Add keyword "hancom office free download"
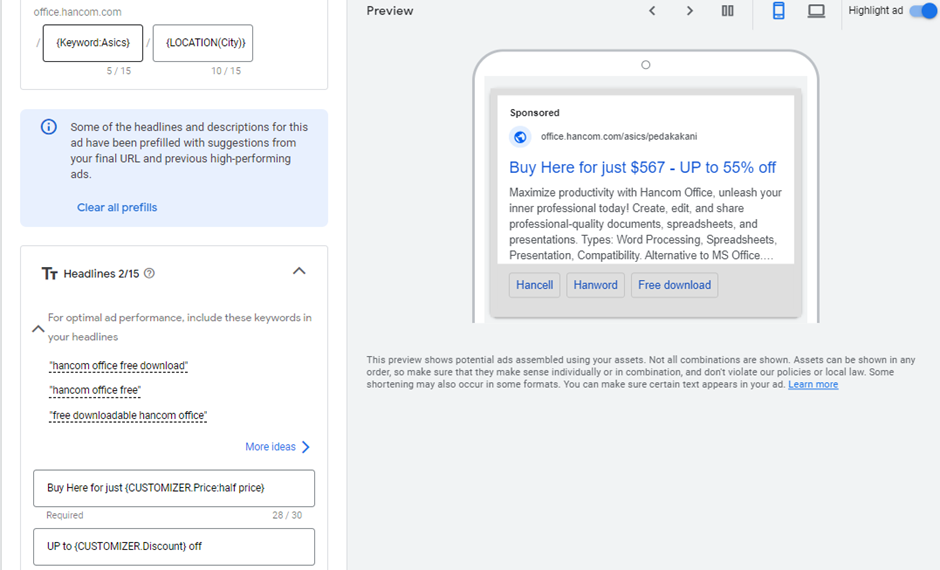Image resolution: width=940 pixels, height=570 pixels. point(119,366)
